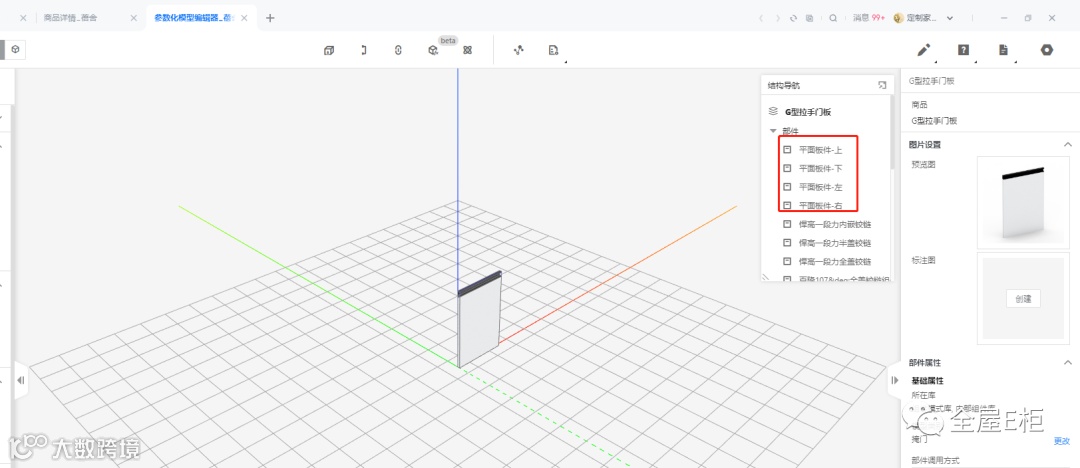Viewport: 1080px width, 468px height.
Task: Expand the 结构导航 panel with corner icon
Action: tap(882, 85)
